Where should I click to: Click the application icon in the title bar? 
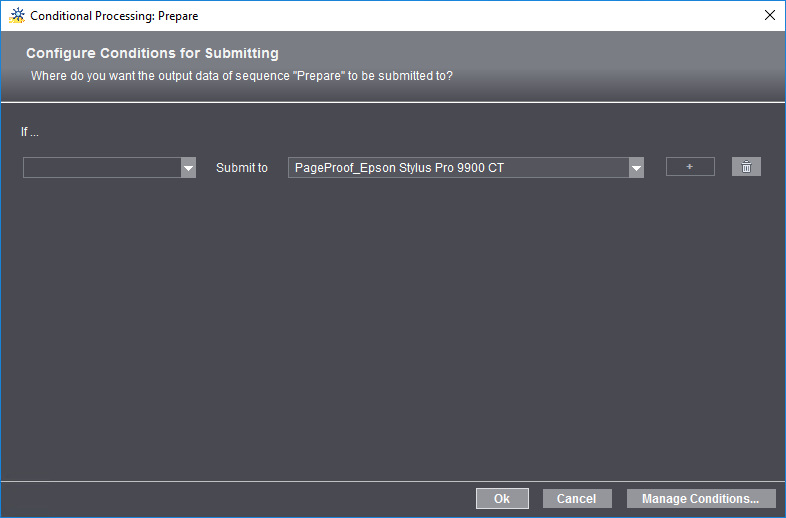point(16,16)
